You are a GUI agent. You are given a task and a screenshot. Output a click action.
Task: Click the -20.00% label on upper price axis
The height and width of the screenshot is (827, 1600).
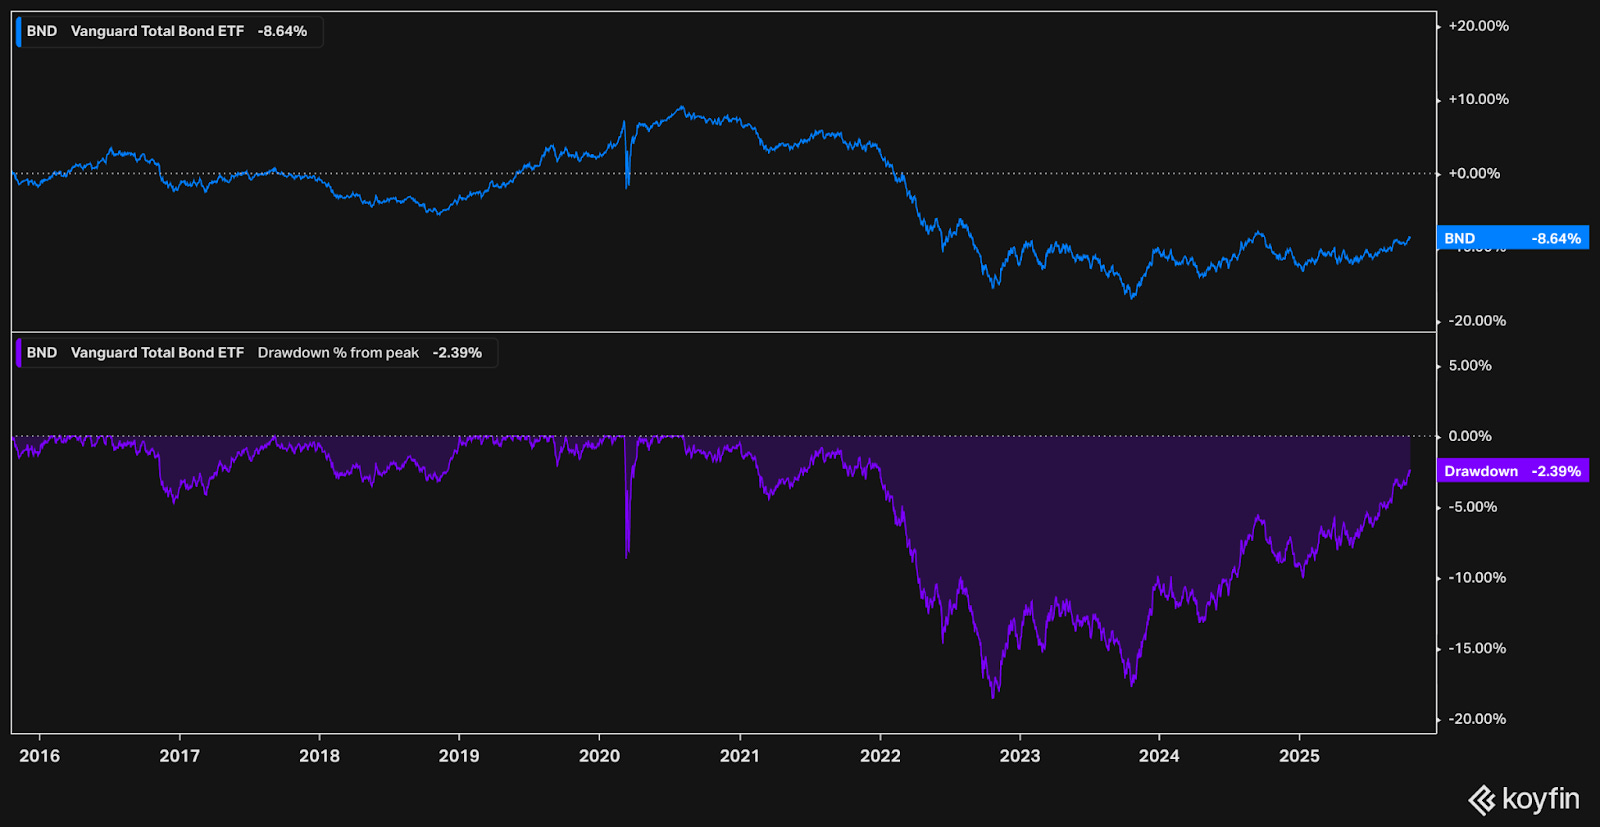pos(1477,321)
